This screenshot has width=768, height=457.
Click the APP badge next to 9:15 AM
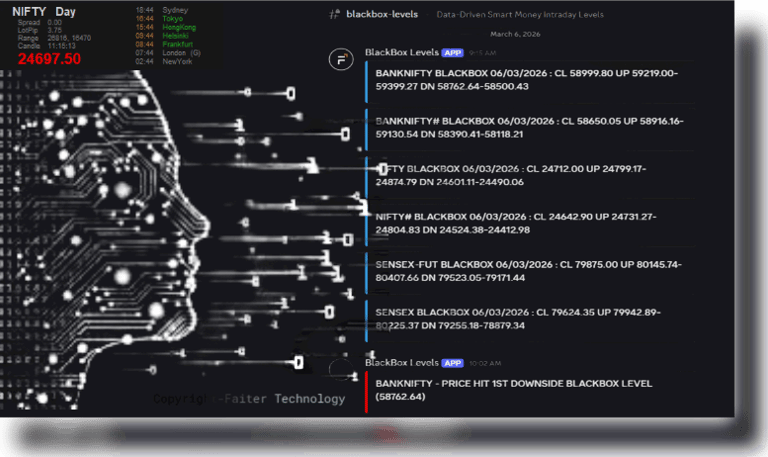(453, 53)
